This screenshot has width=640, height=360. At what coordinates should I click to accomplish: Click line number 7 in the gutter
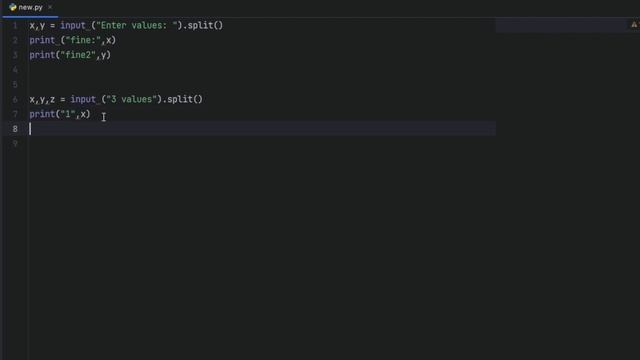tap(15, 114)
